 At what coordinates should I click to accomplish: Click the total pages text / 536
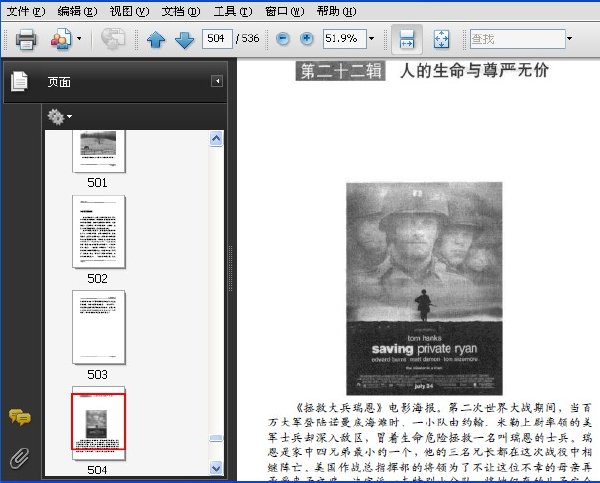[248, 39]
